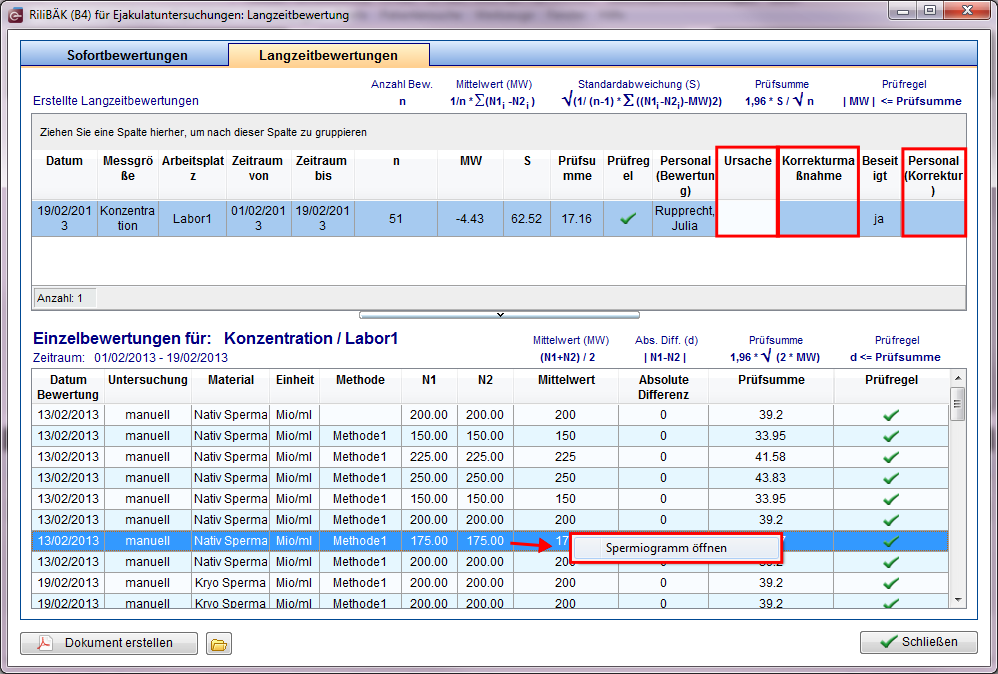The image size is (998, 674).
Task: Click the Ursache column header
Action: click(747, 175)
